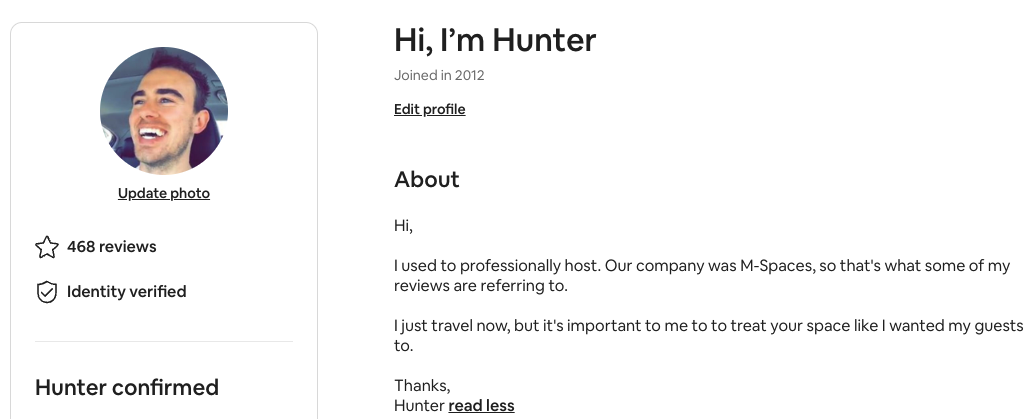The width and height of the screenshot is (1035, 419).
Task: Open Hunter's circular profile photo
Action: (x=164, y=111)
